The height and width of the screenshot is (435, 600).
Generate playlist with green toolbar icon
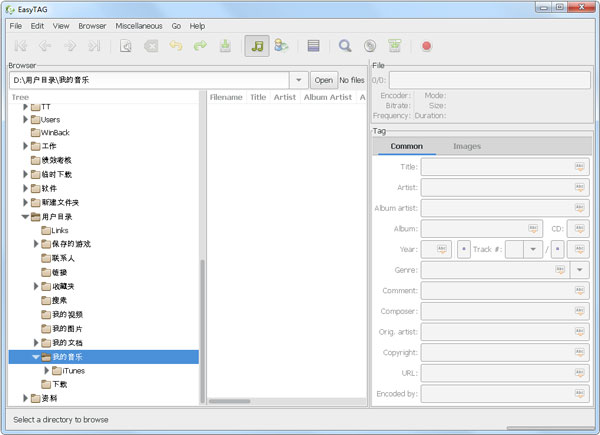395,46
